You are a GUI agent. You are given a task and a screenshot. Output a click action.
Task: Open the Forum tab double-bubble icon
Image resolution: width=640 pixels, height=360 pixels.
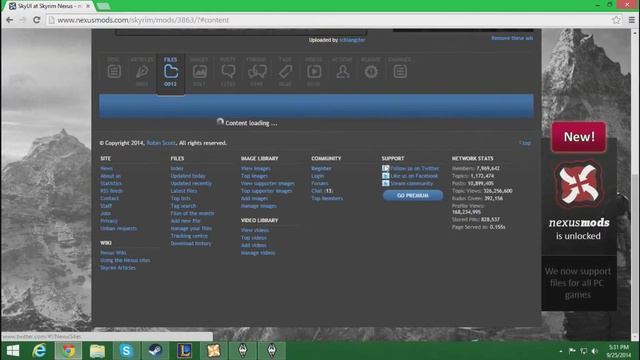click(257, 72)
